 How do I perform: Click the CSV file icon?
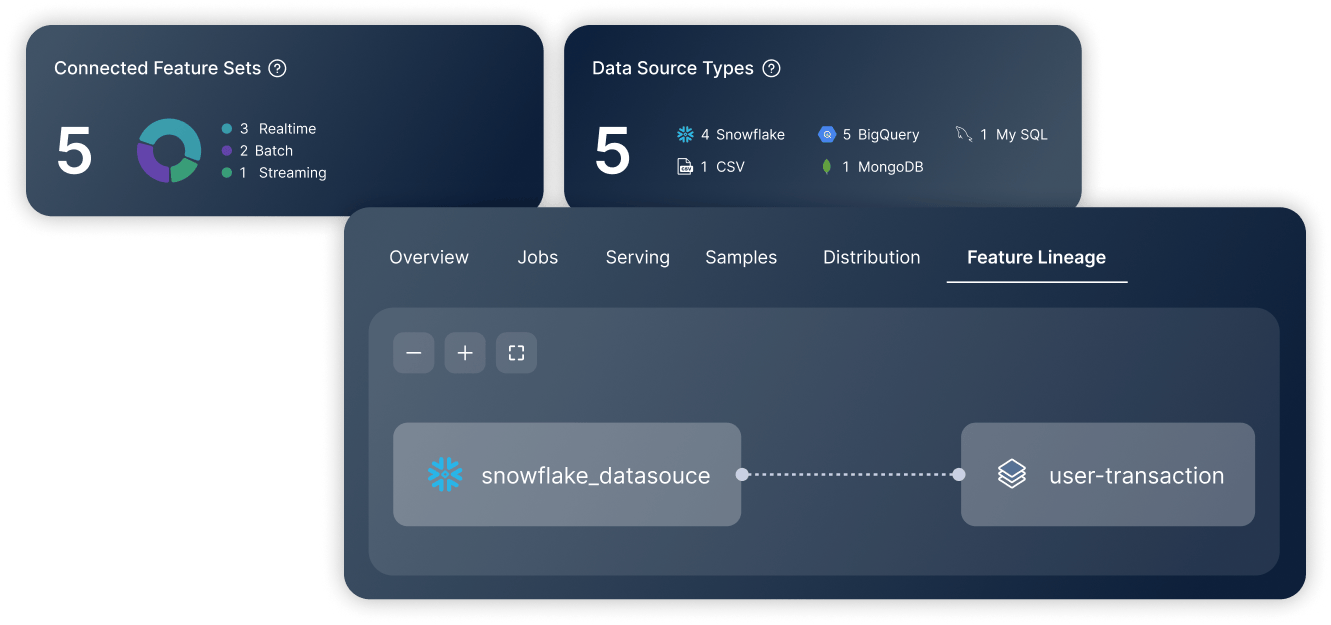(685, 167)
